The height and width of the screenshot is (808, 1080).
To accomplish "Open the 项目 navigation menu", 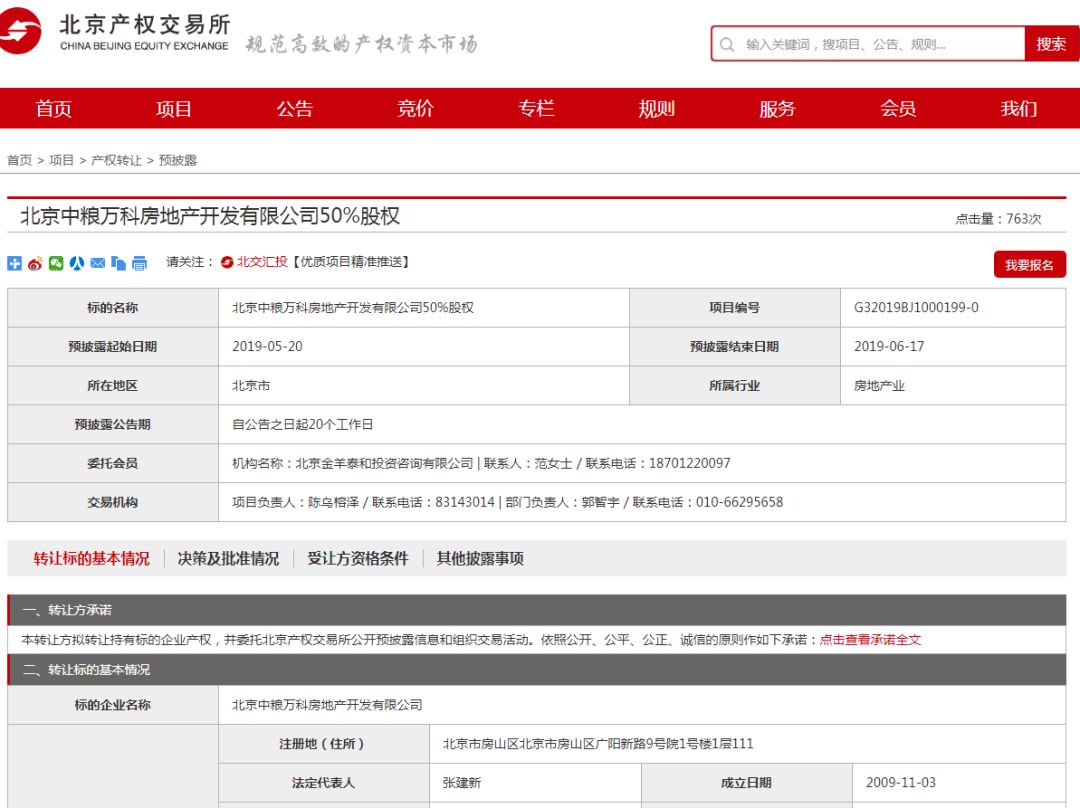I will (174, 109).
